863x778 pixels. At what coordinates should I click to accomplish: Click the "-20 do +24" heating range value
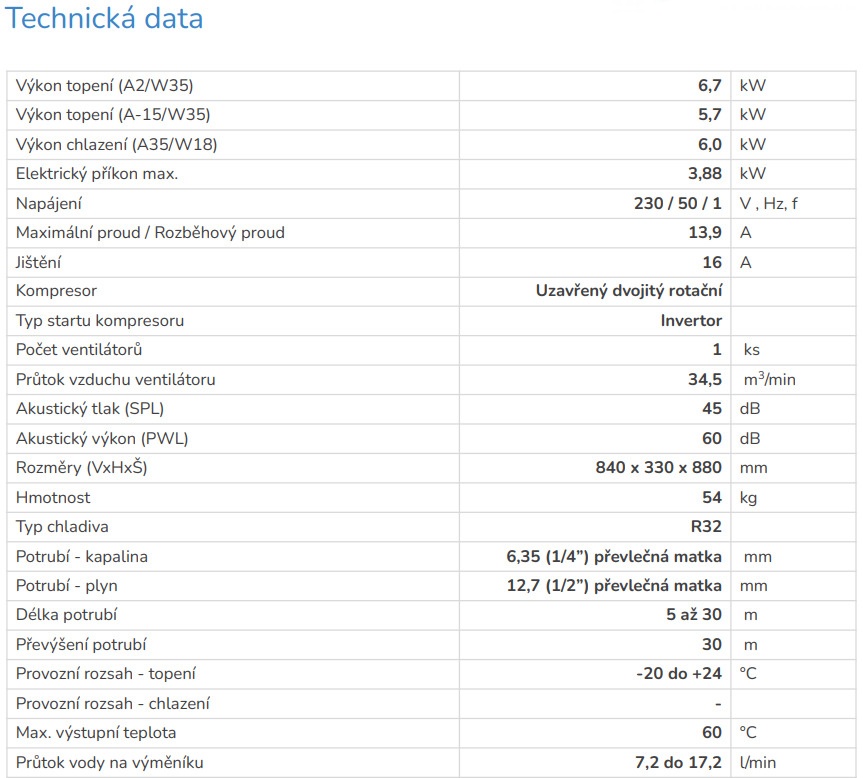(678, 674)
